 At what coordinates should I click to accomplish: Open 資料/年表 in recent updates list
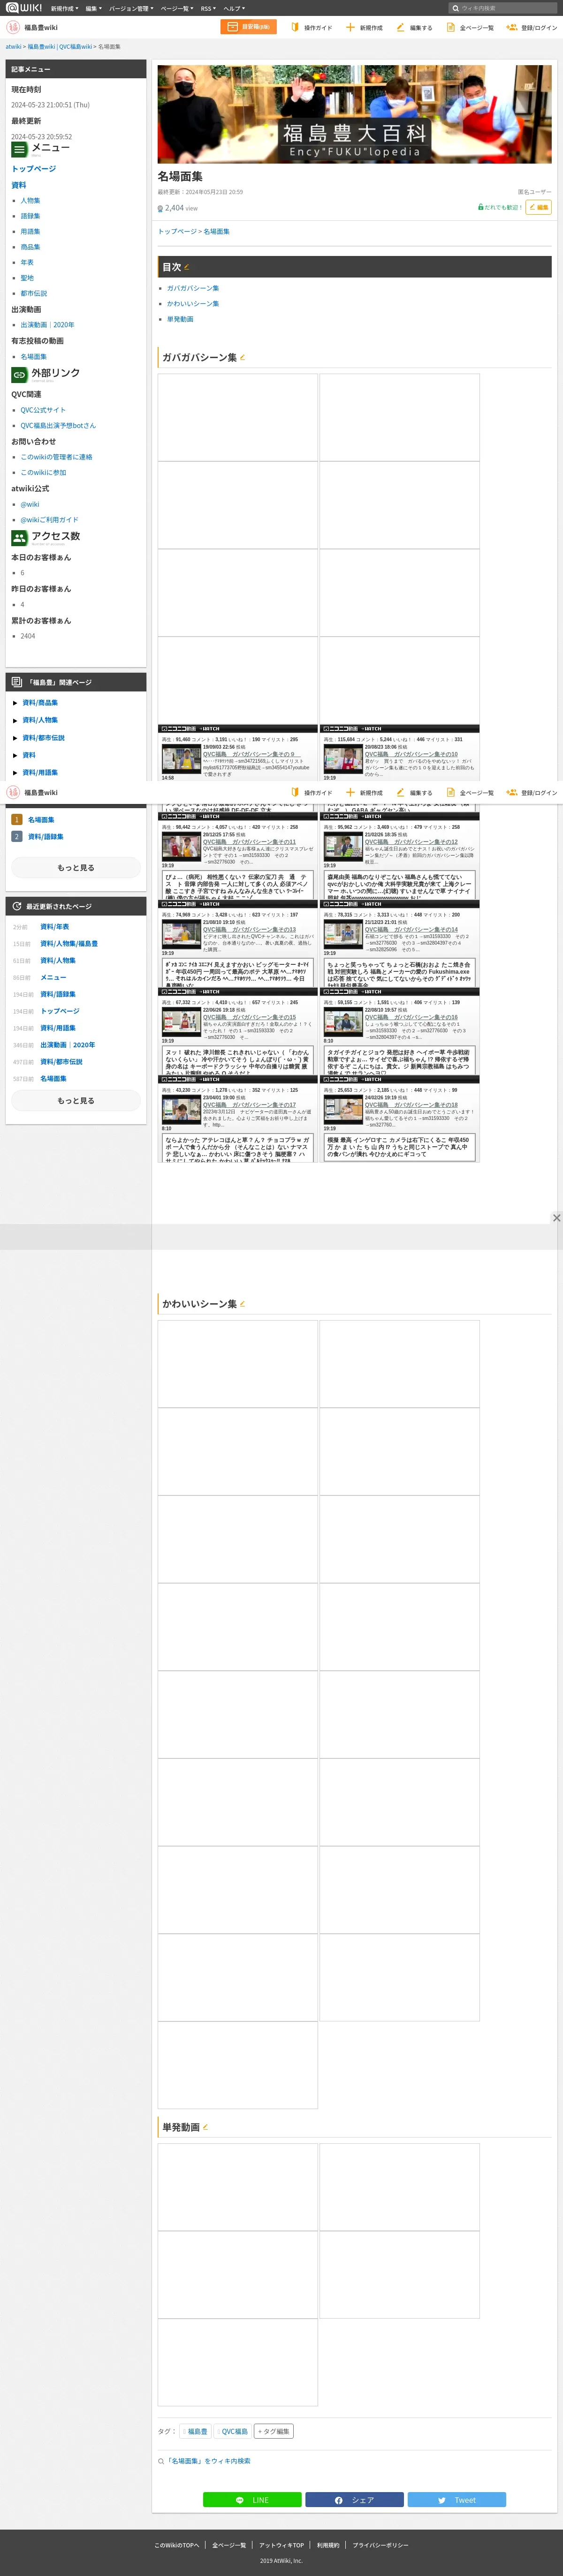point(55,927)
